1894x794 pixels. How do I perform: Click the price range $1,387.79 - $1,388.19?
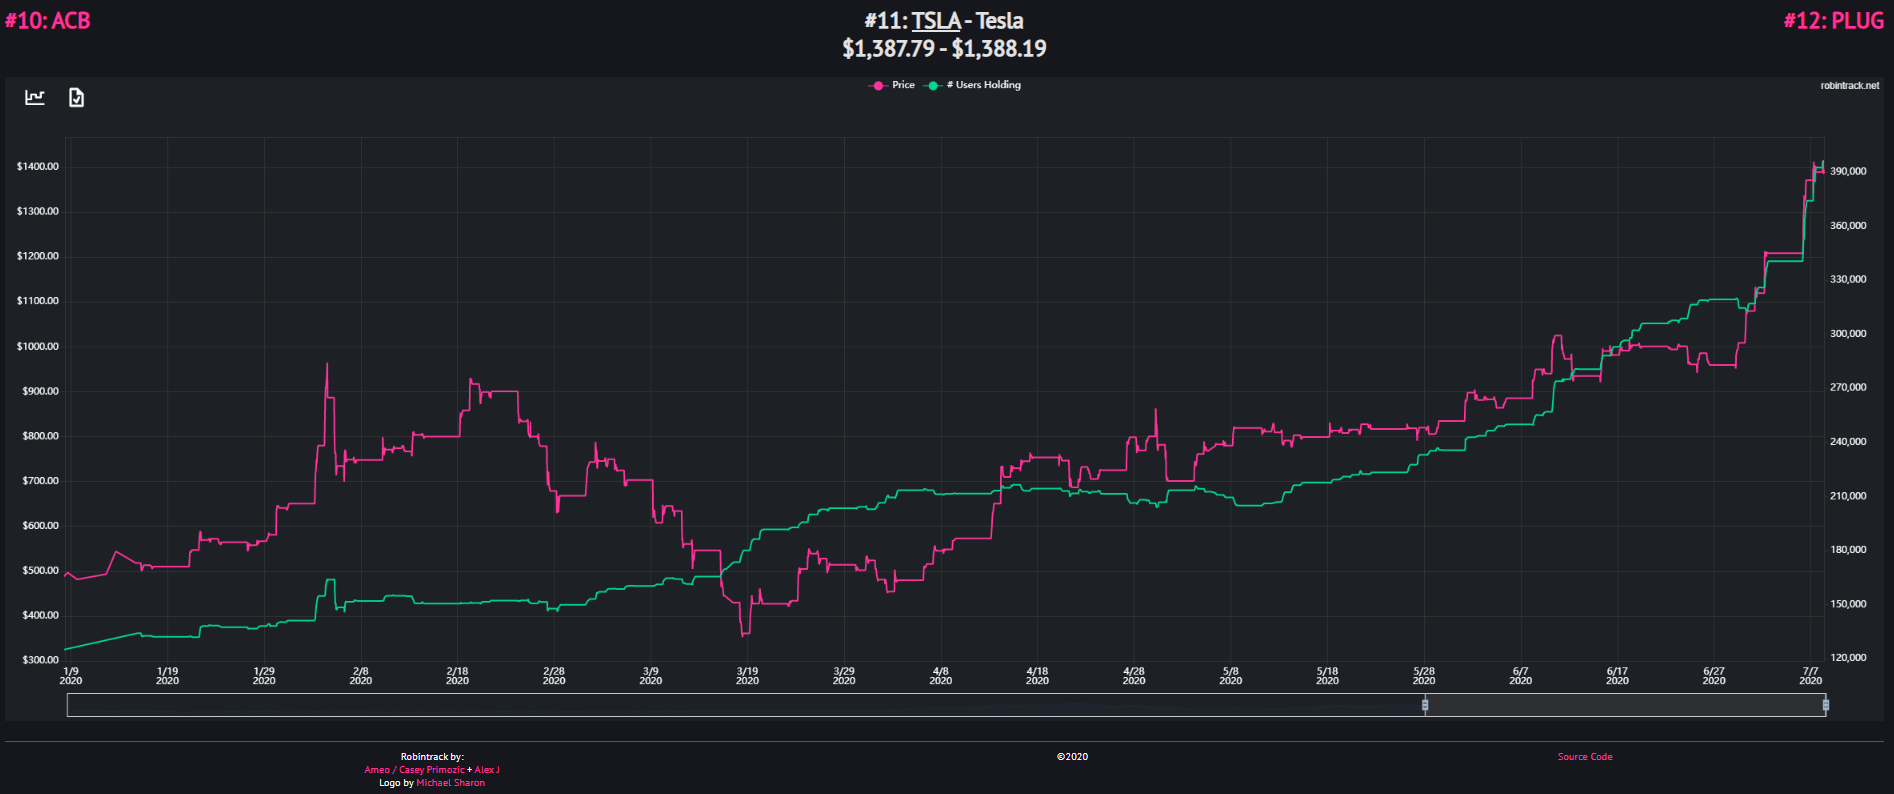point(944,48)
